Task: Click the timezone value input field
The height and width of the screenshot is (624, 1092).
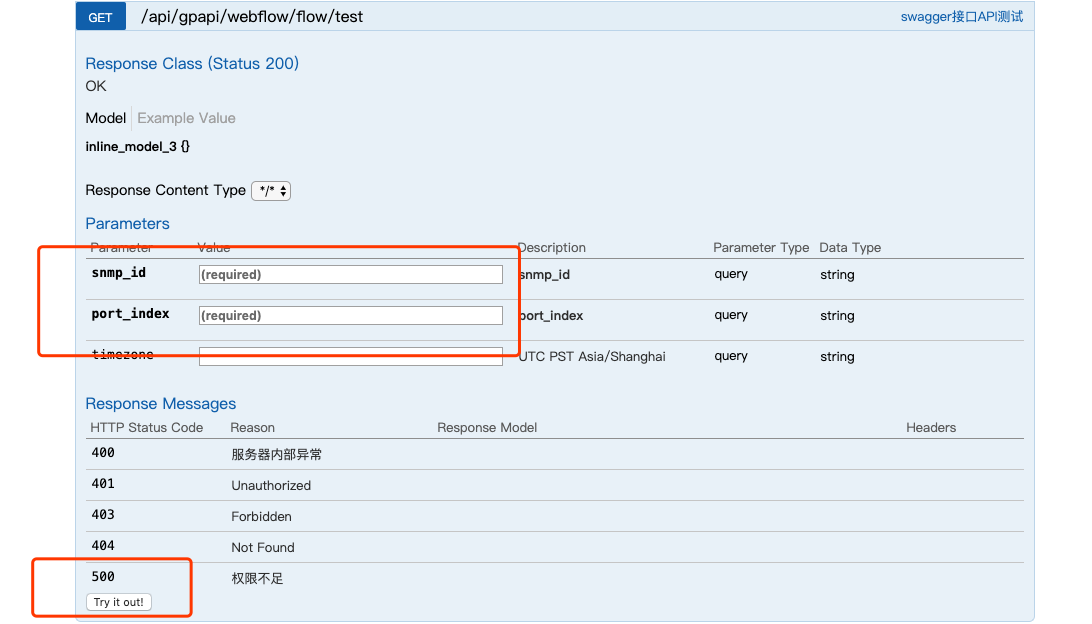Action: (350, 356)
